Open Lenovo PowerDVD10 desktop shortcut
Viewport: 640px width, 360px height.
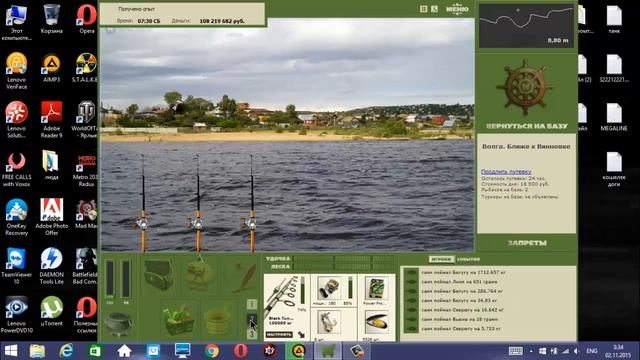pos(16,315)
